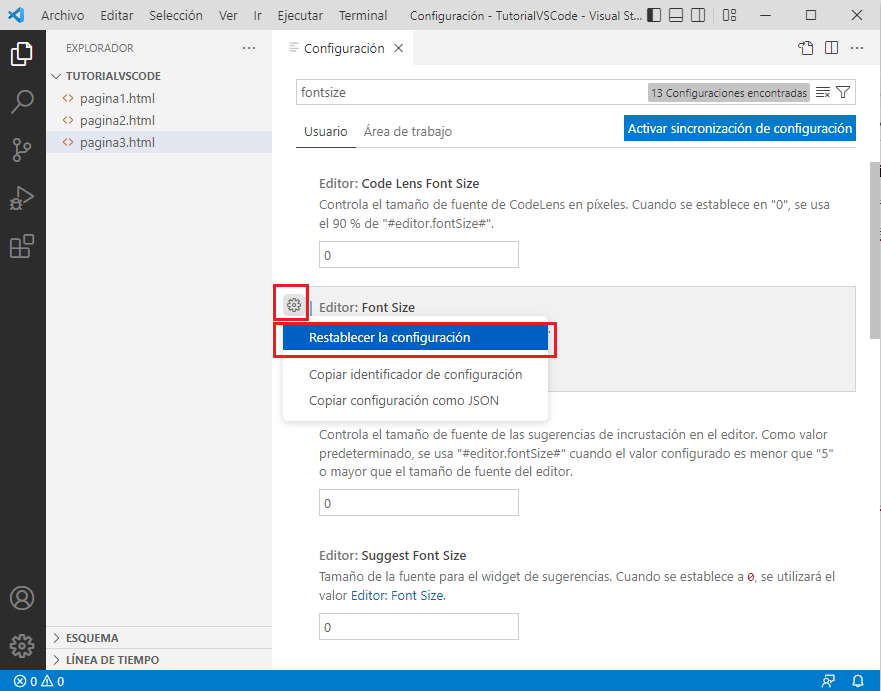Screen dimensions: 881x691
Task: Close the Configuración tab
Action: (398, 48)
